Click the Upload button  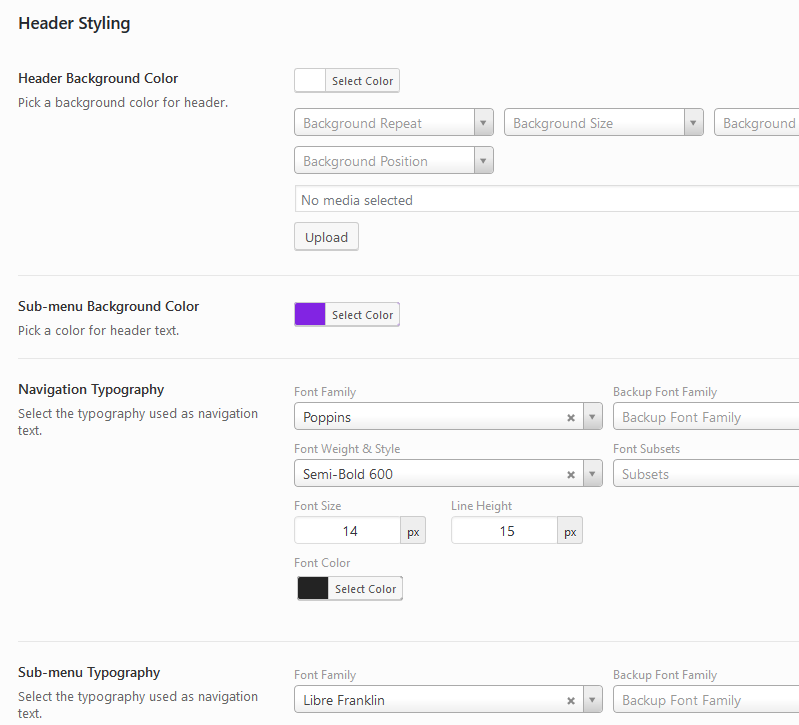pyautogui.click(x=326, y=237)
